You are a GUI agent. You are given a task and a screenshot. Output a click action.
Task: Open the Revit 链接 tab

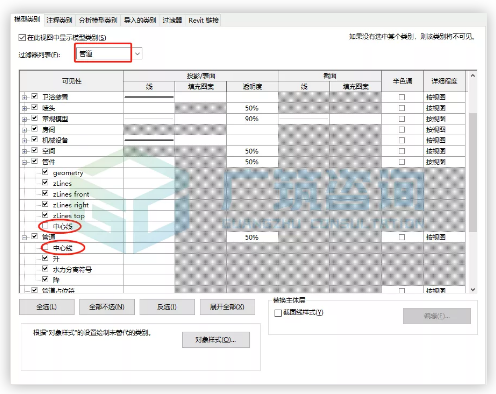(203, 20)
